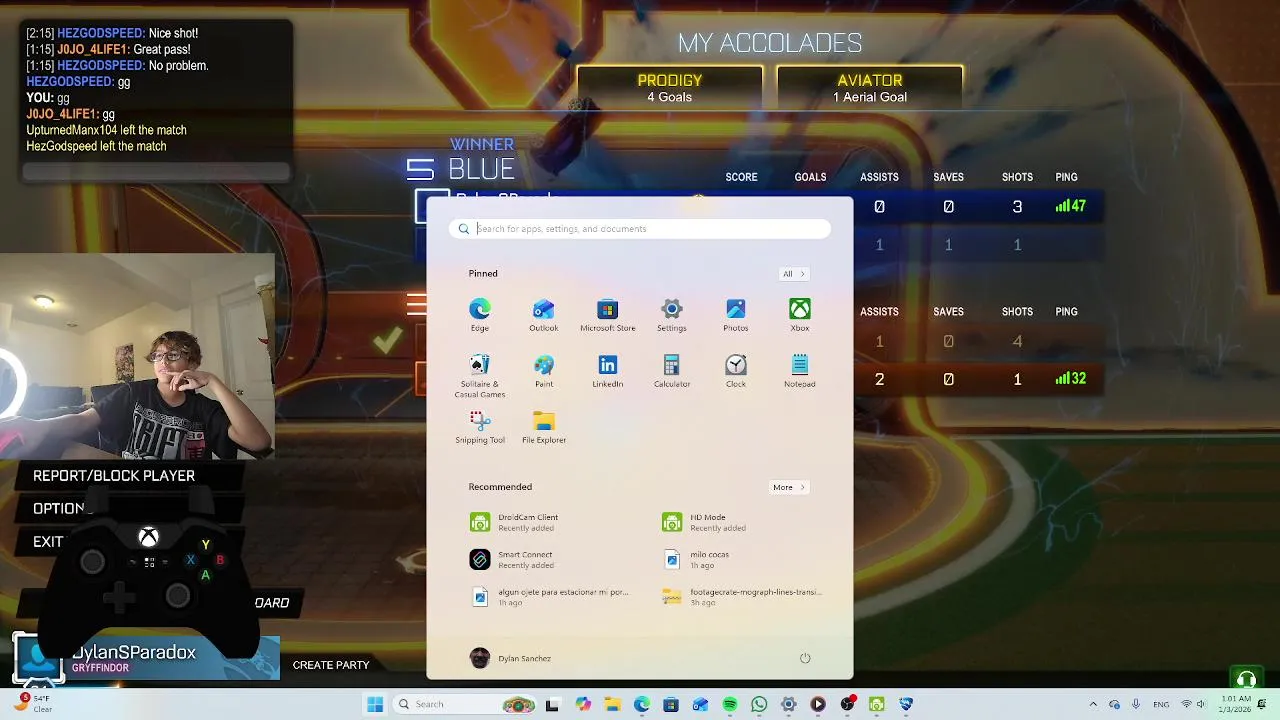Open the Snipping Tool

click(x=480, y=427)
